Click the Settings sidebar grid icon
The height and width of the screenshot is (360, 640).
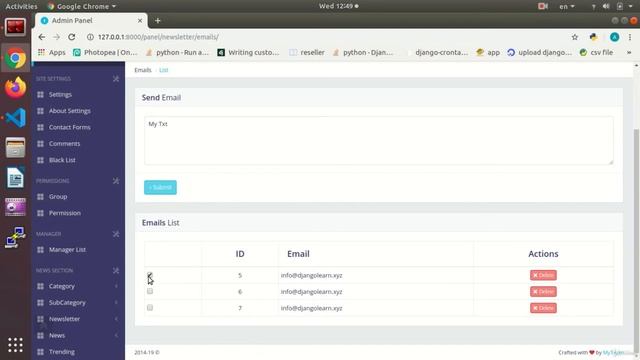[40, 94]
